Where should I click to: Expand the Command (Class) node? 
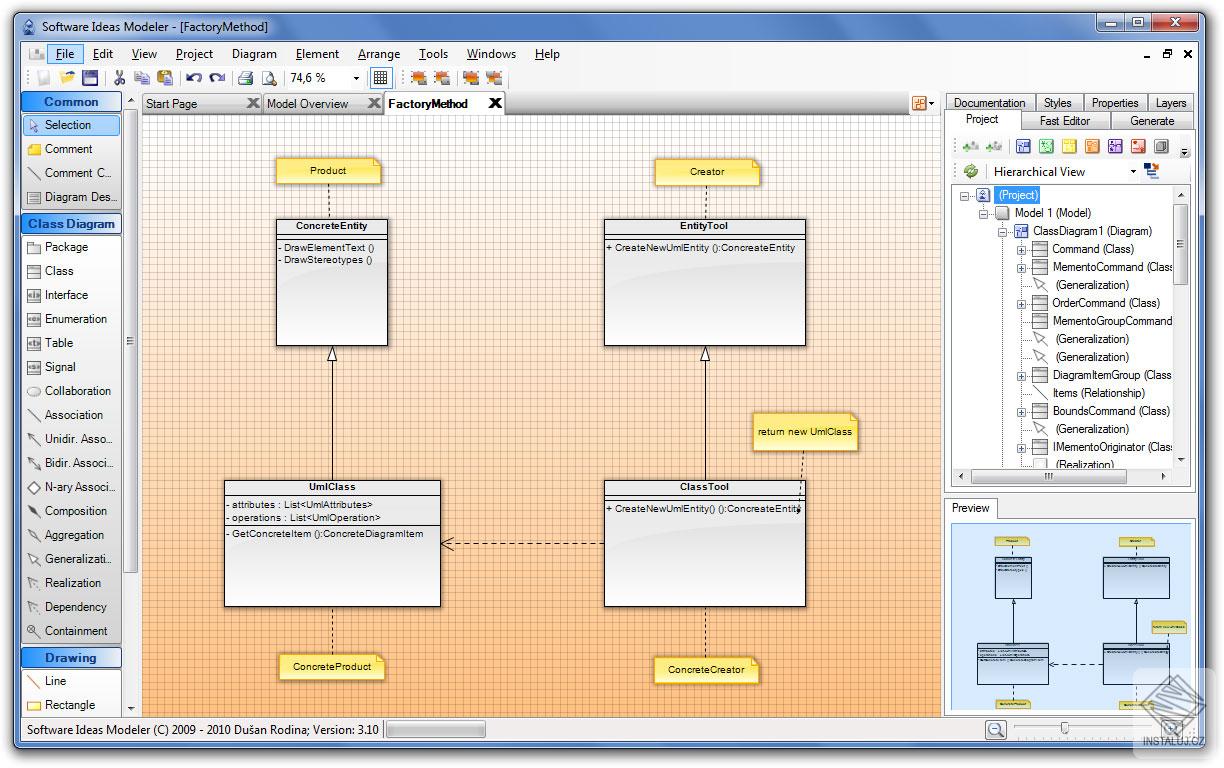1022,249
